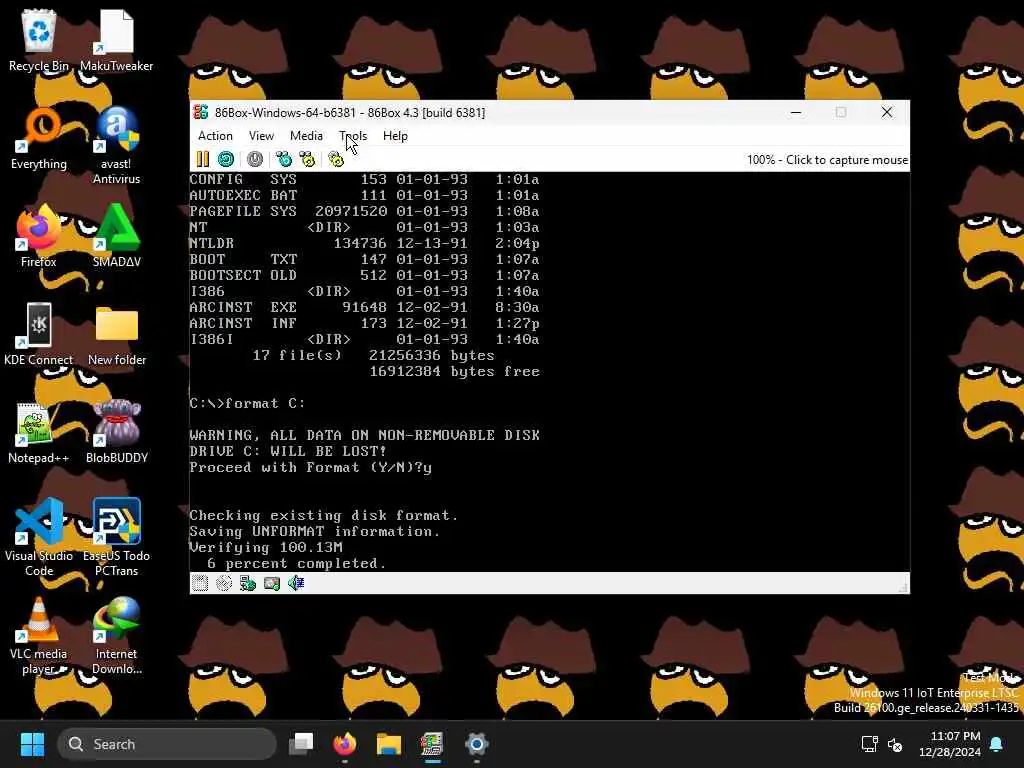Open the View menu in 86Box
1024x768 pixels.
(261, 136)
